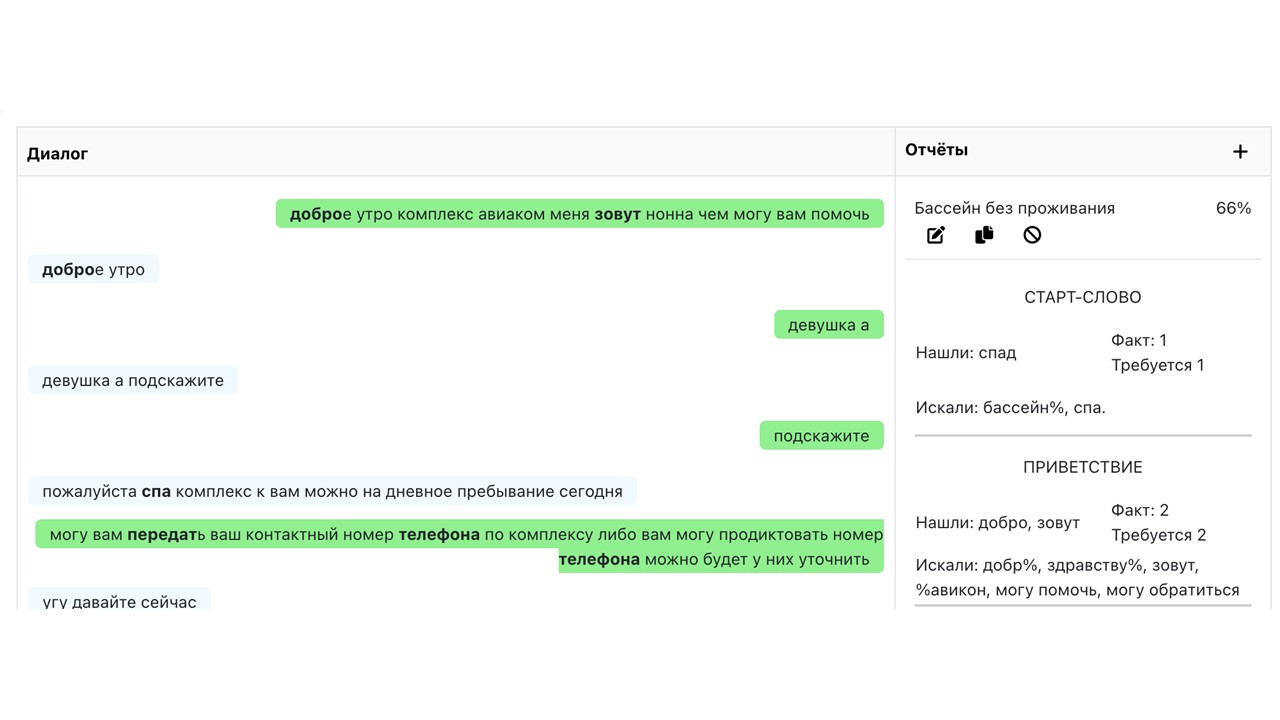
Task: Click 'Искали: добр%, здравству%' search terms
Action: (1077, 578)
